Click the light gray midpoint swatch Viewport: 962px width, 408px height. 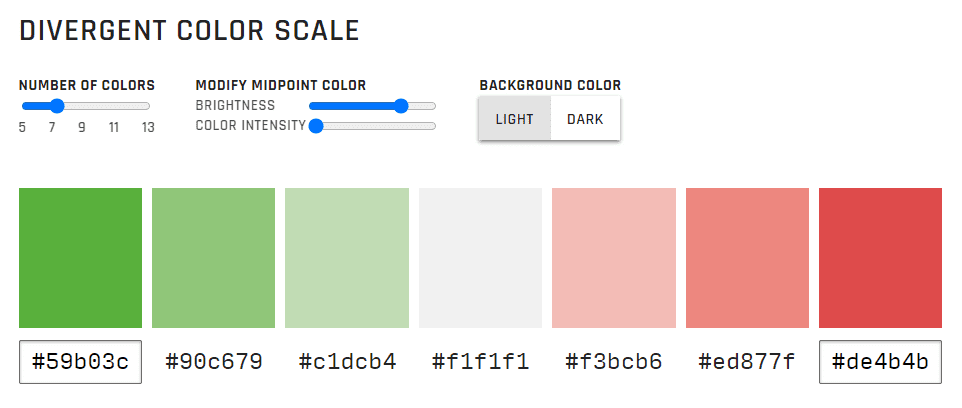(x=480, y=258)
